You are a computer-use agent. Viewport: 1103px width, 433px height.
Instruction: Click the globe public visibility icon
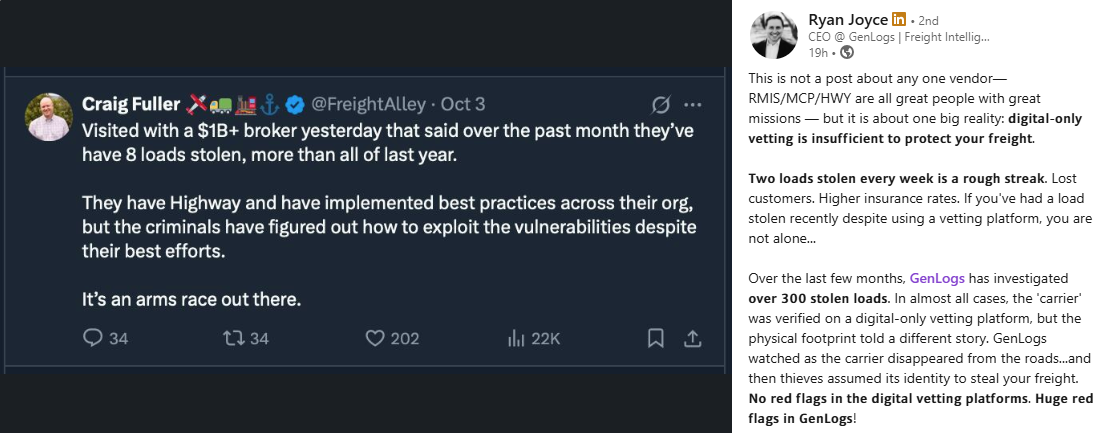[x=847, y=52]
